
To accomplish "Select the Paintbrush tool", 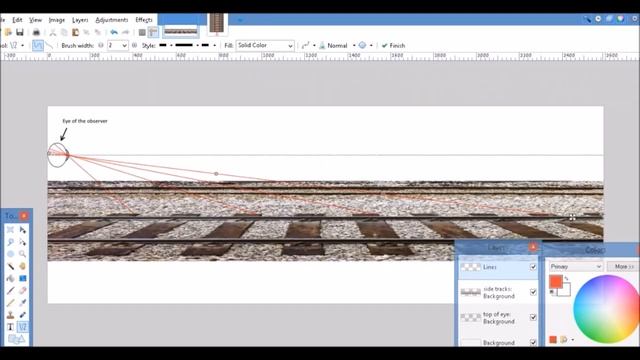I will (10, 291).
